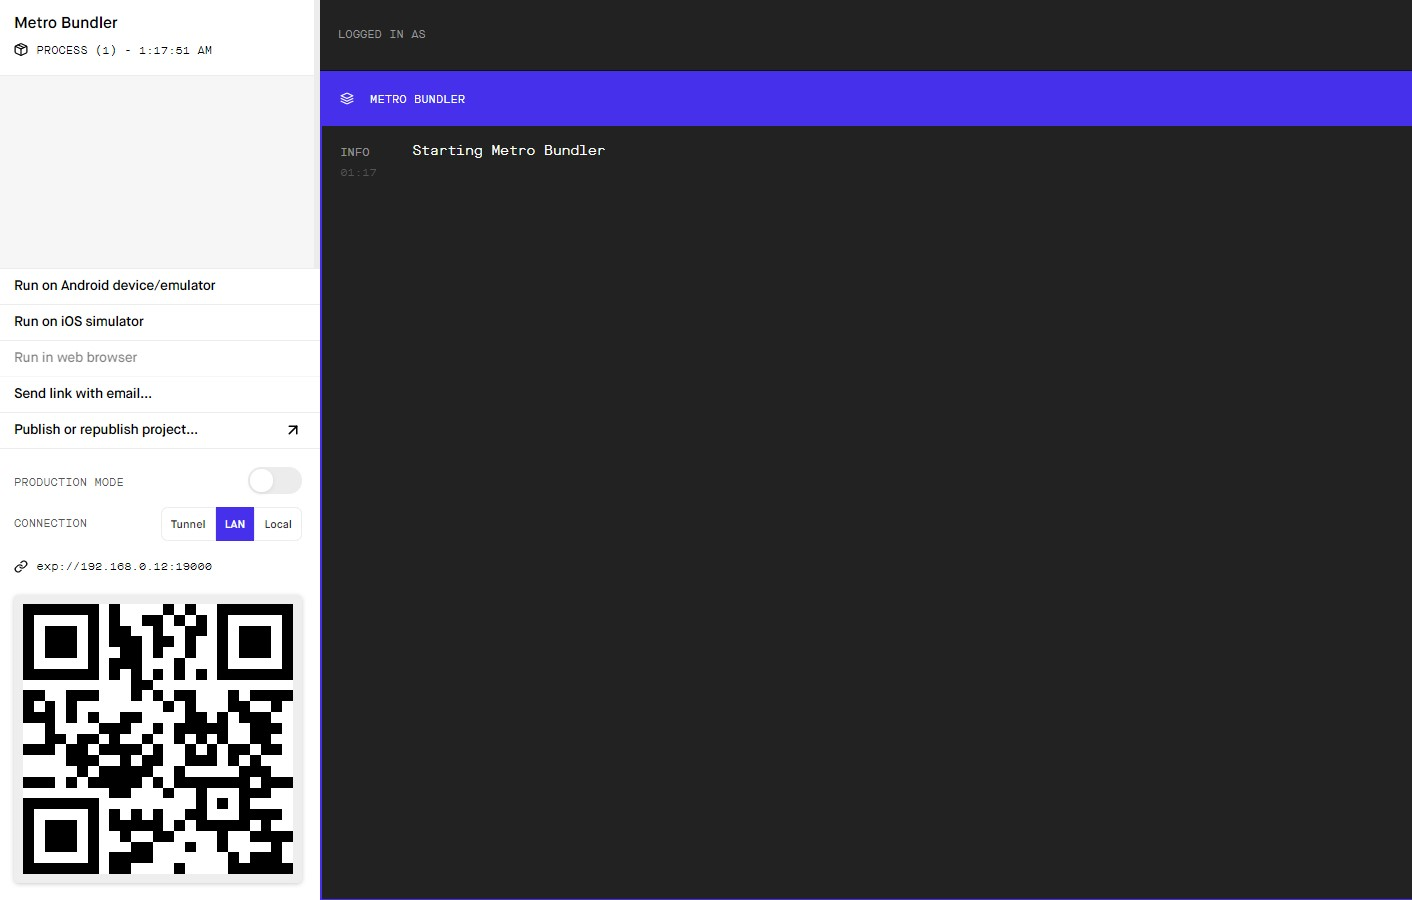Click the 'Starting Metro Bundler' log message
Viewport: 1412px width, 900px height.
tap(508, 150)
